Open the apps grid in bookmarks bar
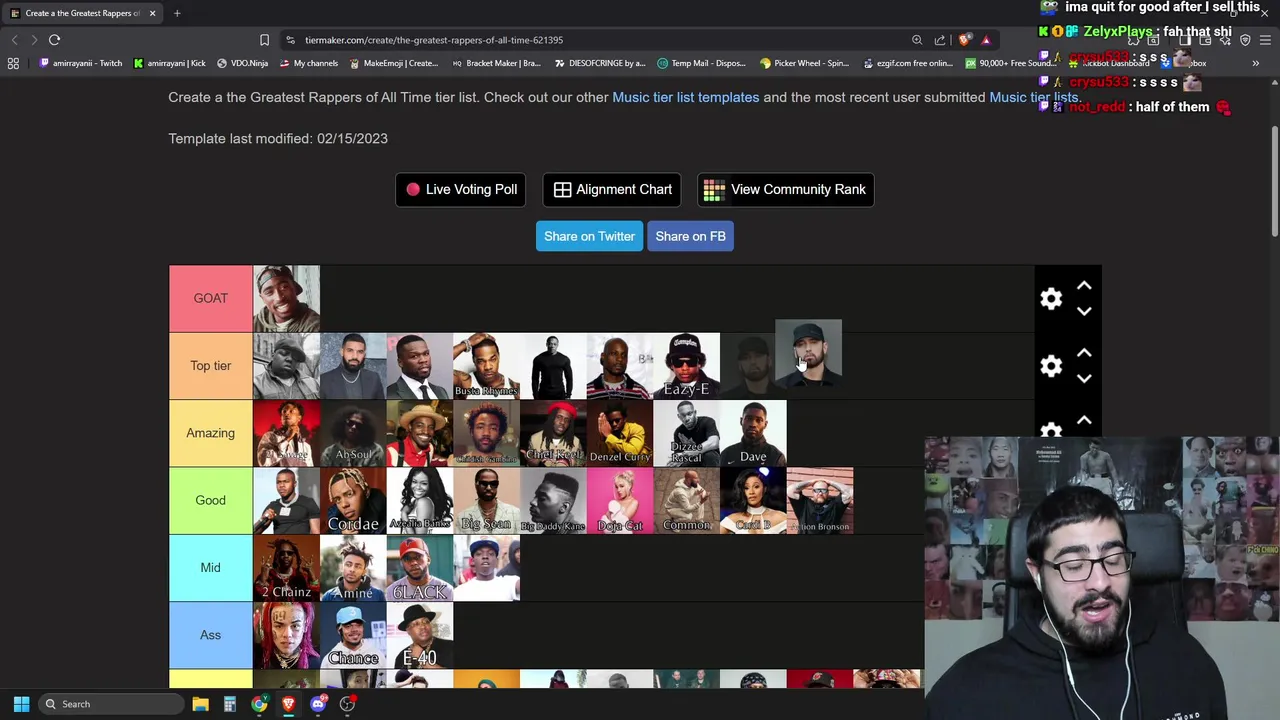 pos(13,63)
